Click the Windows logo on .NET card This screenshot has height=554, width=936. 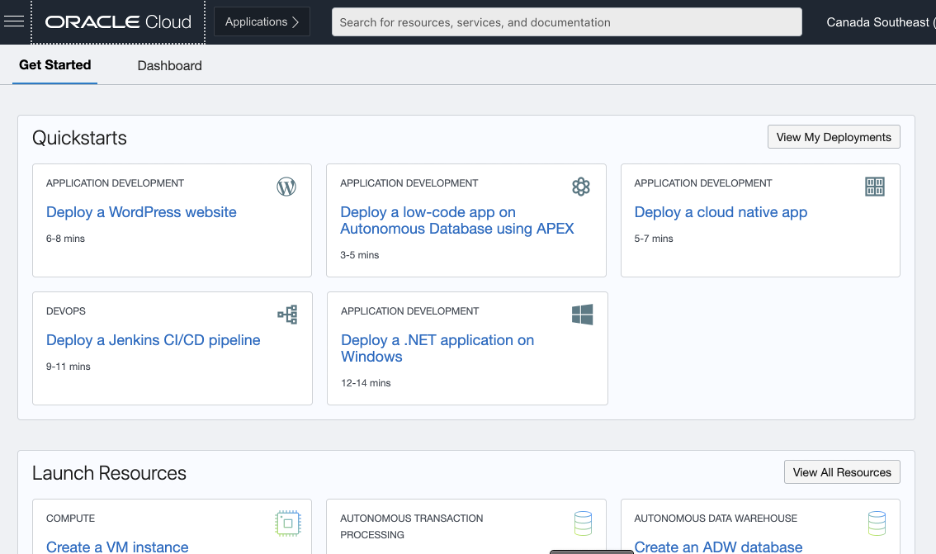(582, 315)
